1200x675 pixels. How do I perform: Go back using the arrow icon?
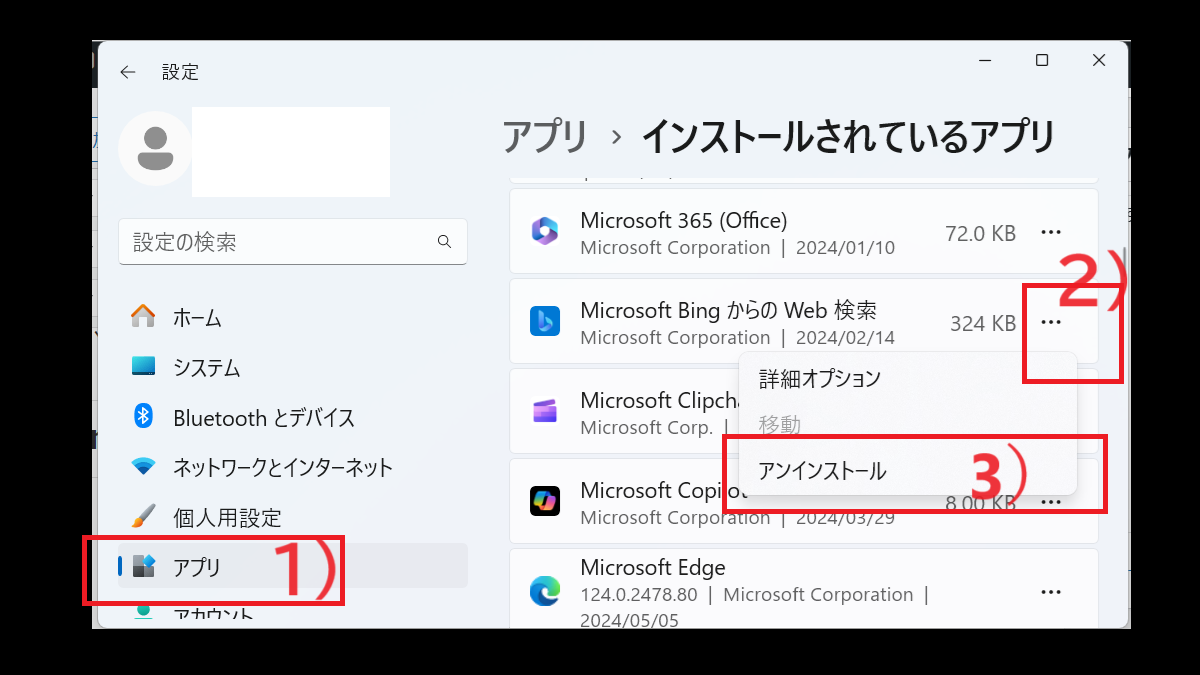click(x=127, y=72)
